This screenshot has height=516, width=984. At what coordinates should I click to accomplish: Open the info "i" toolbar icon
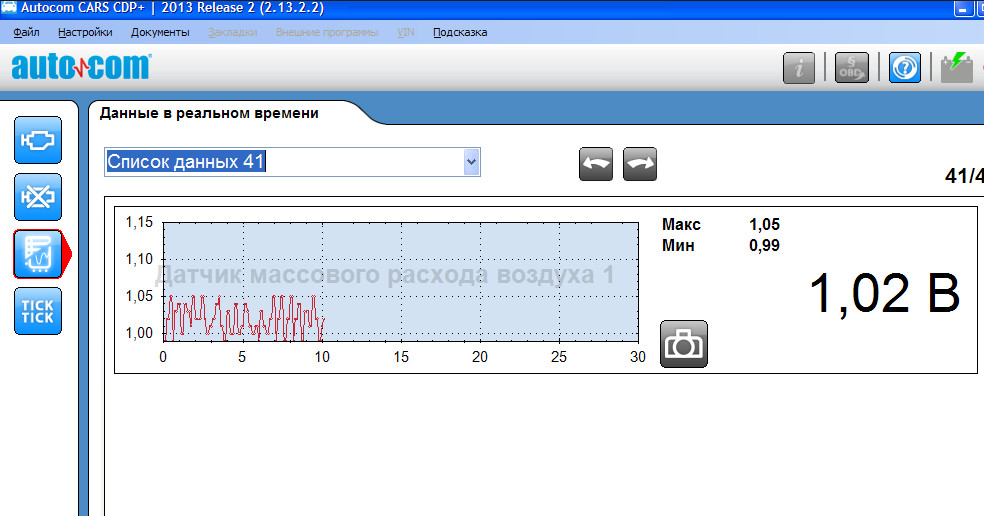(x=798, y=68)
